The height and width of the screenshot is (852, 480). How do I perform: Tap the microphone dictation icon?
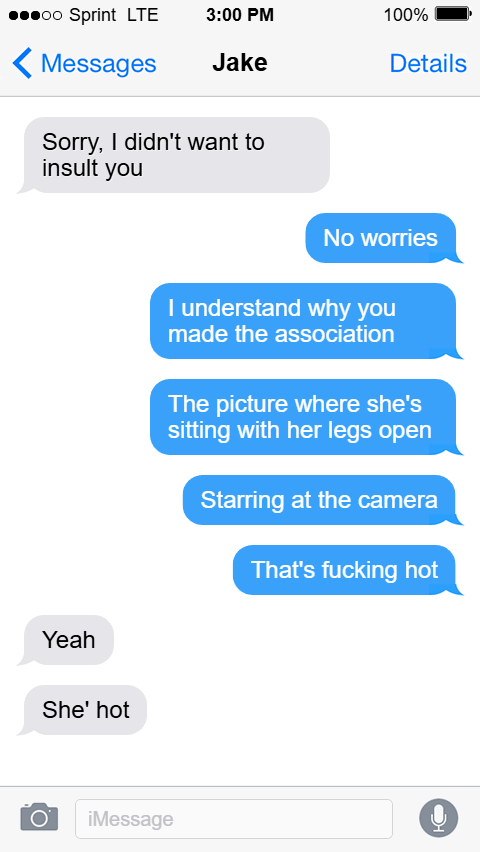pos(439,818)
